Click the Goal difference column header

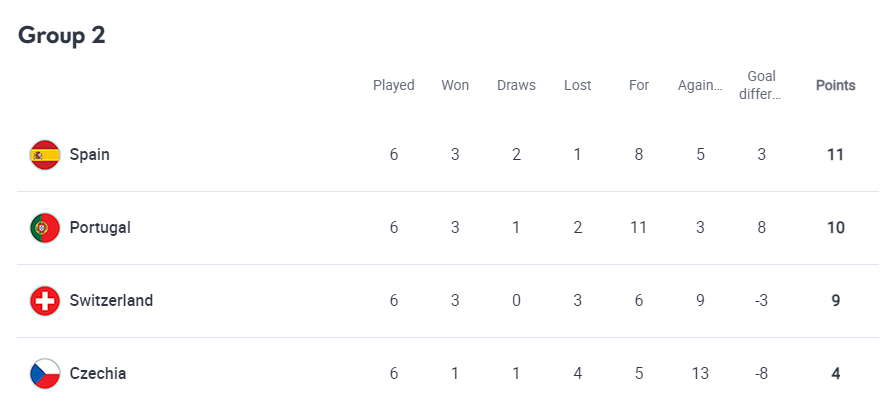(761, 85)
